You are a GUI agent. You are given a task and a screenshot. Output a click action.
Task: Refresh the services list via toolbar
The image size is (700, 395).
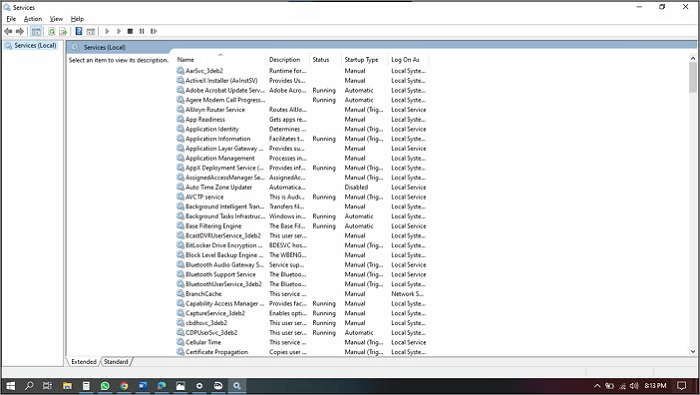click(x=52, y=31)
